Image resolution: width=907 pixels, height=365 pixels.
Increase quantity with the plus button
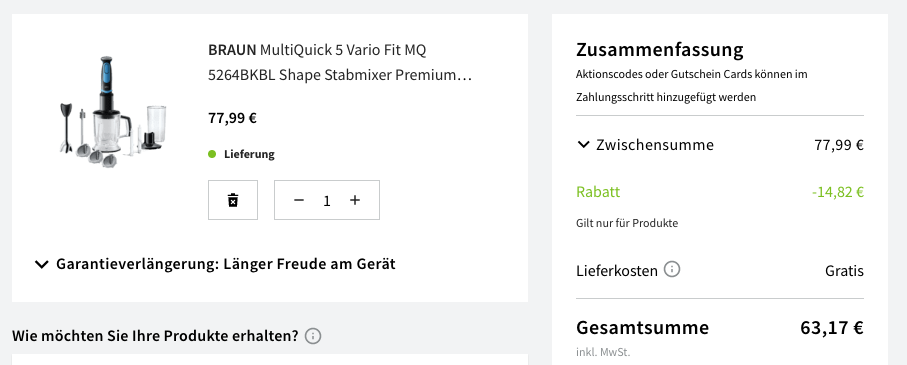(x=355, y=200)
